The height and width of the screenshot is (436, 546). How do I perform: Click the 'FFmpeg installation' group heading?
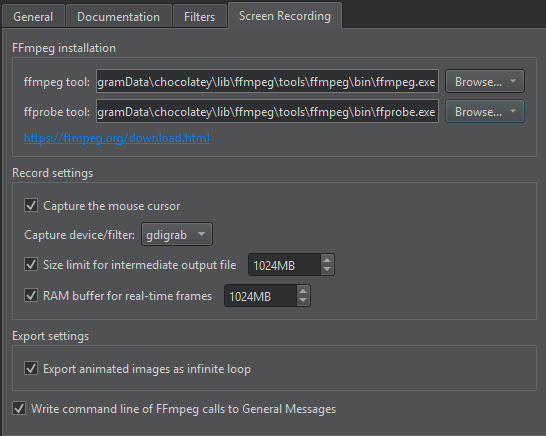[64, 48]
